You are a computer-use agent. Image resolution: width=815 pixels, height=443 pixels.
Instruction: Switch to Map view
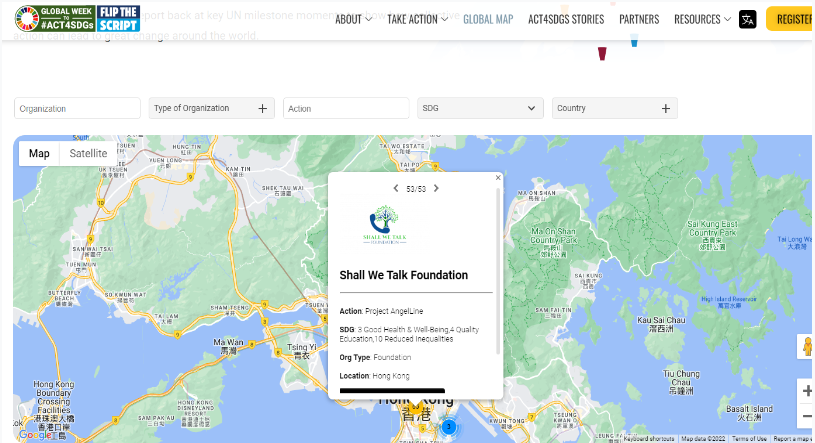(x=39, y=153)
